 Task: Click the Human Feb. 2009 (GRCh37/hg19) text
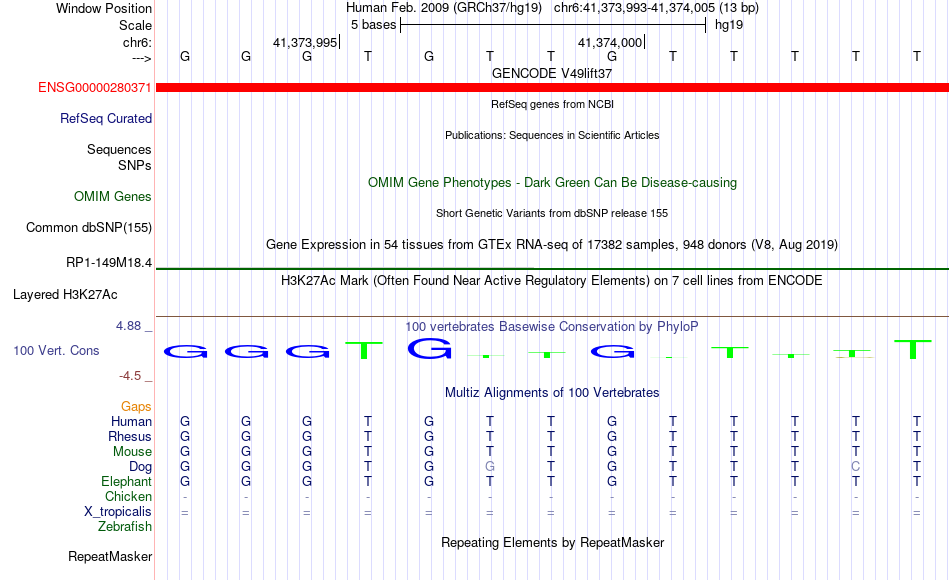[x=443, y=8]
